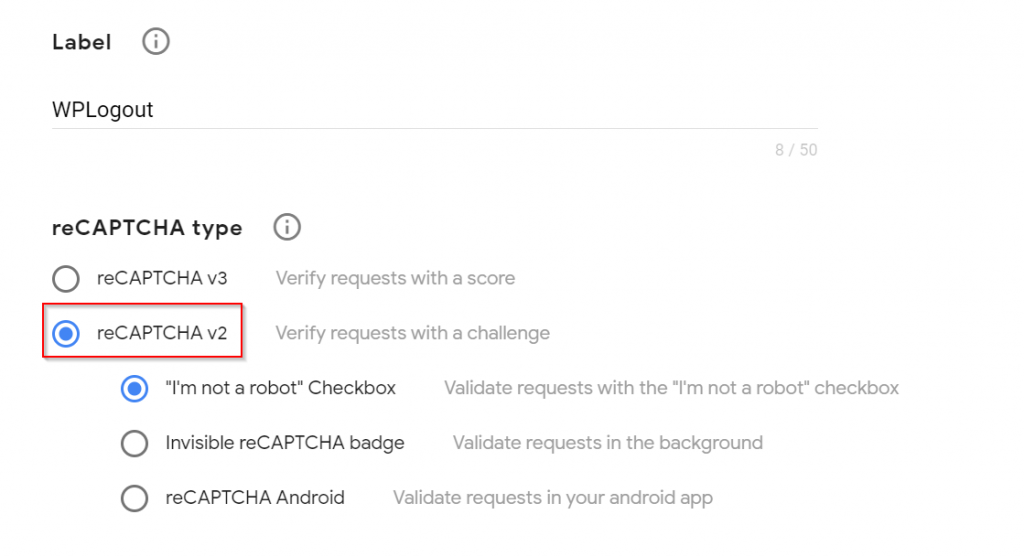This screenshot has width=1024, height=557.
Task: Open the info icon beside reCAPTCHA type
Action: pos(287,227)
